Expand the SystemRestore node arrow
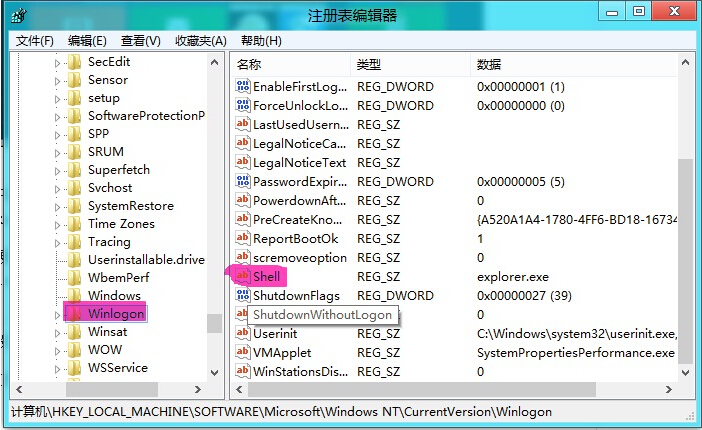The image size is (702, 430). click(x=57, y=207)
